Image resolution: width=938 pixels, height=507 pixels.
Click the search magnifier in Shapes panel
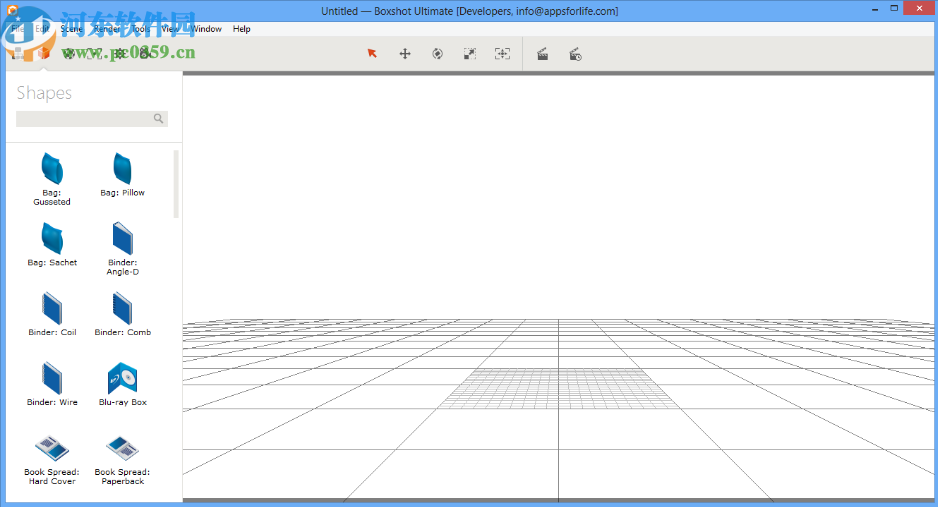pos(158,119)
